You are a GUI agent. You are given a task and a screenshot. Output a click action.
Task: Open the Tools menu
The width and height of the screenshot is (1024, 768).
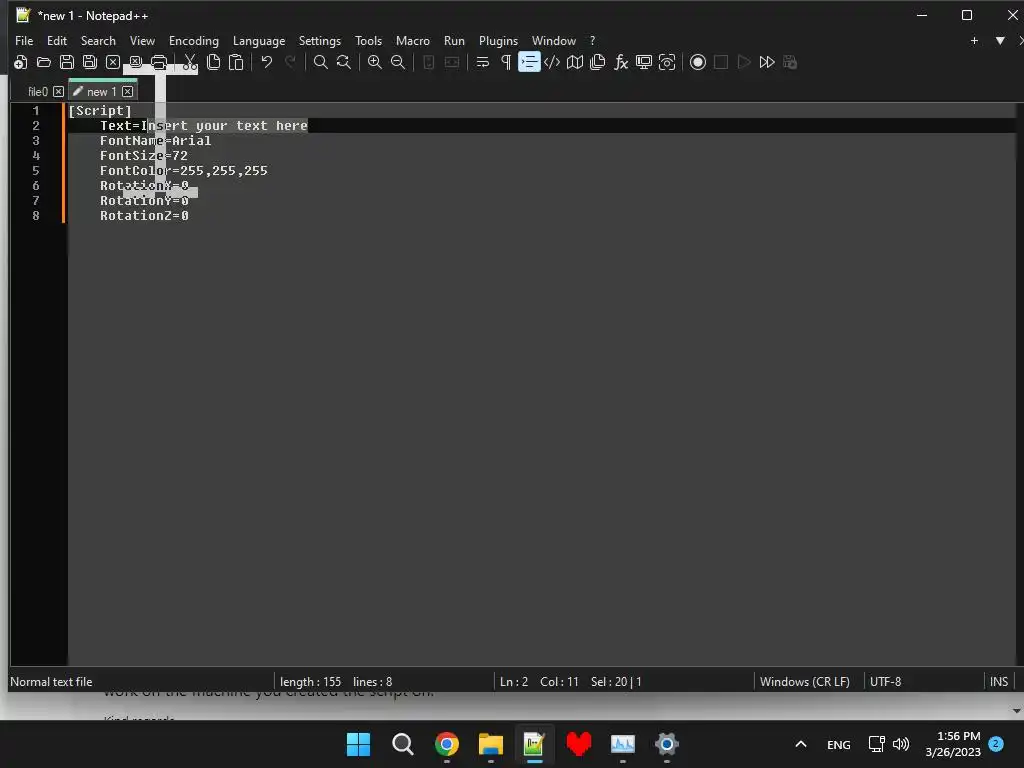368,40
